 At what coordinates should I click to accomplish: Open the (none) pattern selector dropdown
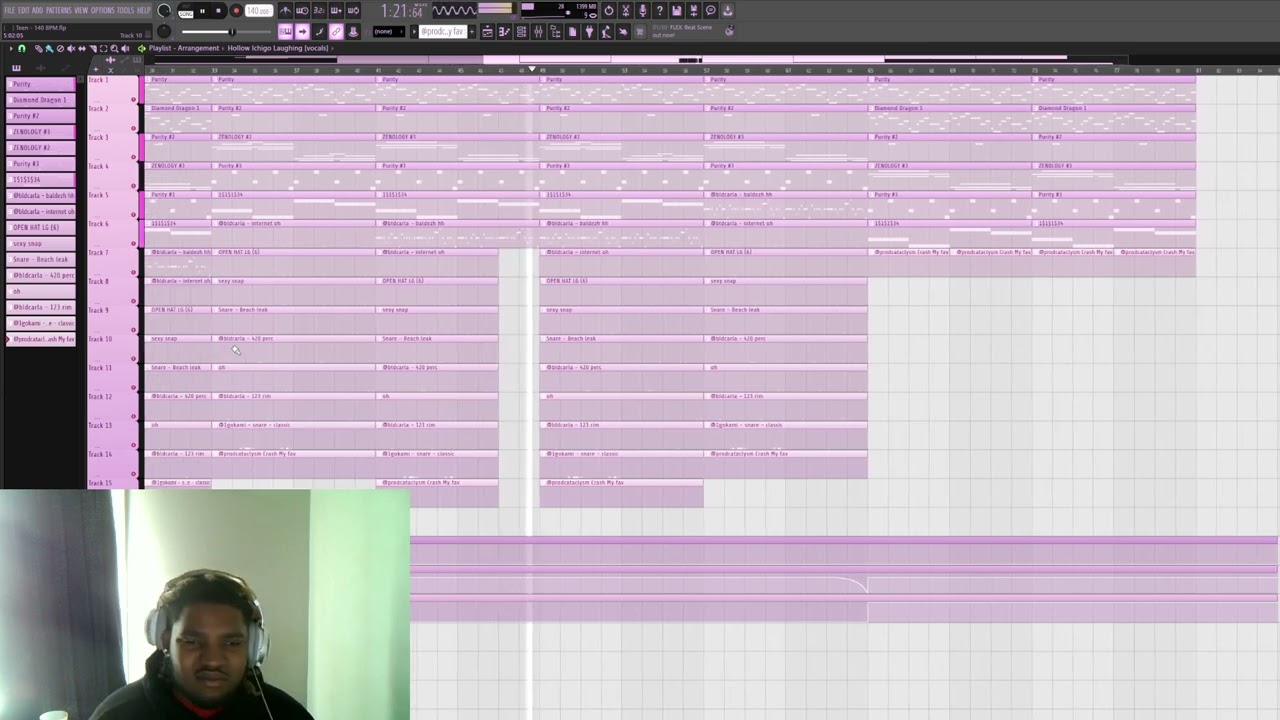(x=389, y=31)
